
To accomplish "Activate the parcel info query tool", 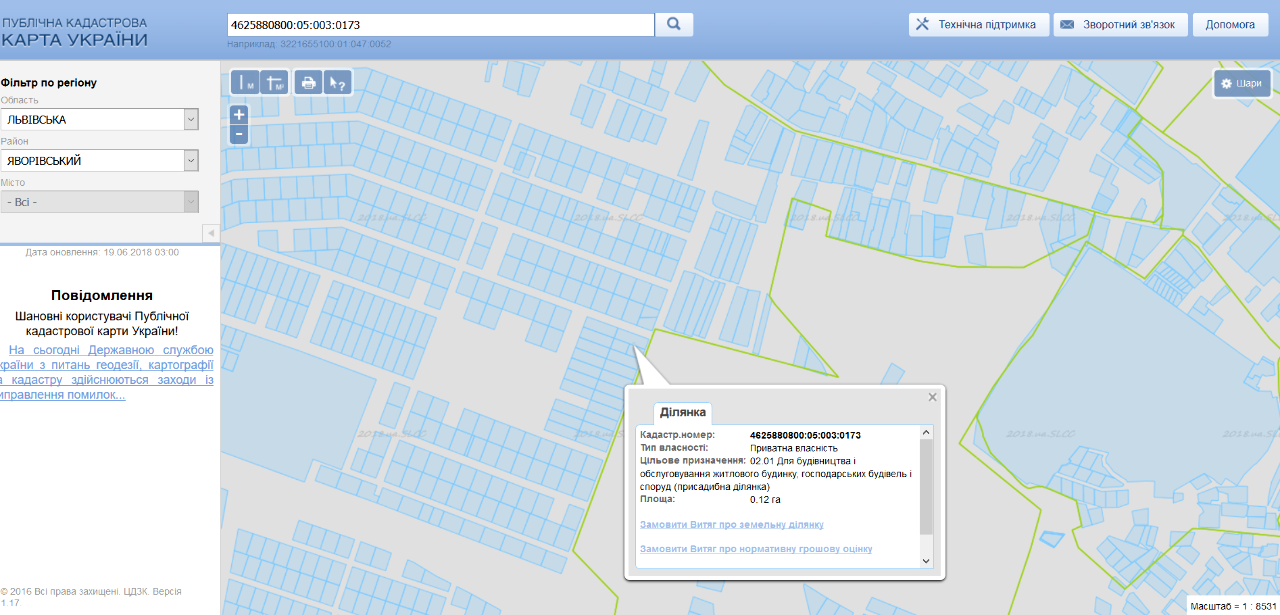I will coord(338,83).
